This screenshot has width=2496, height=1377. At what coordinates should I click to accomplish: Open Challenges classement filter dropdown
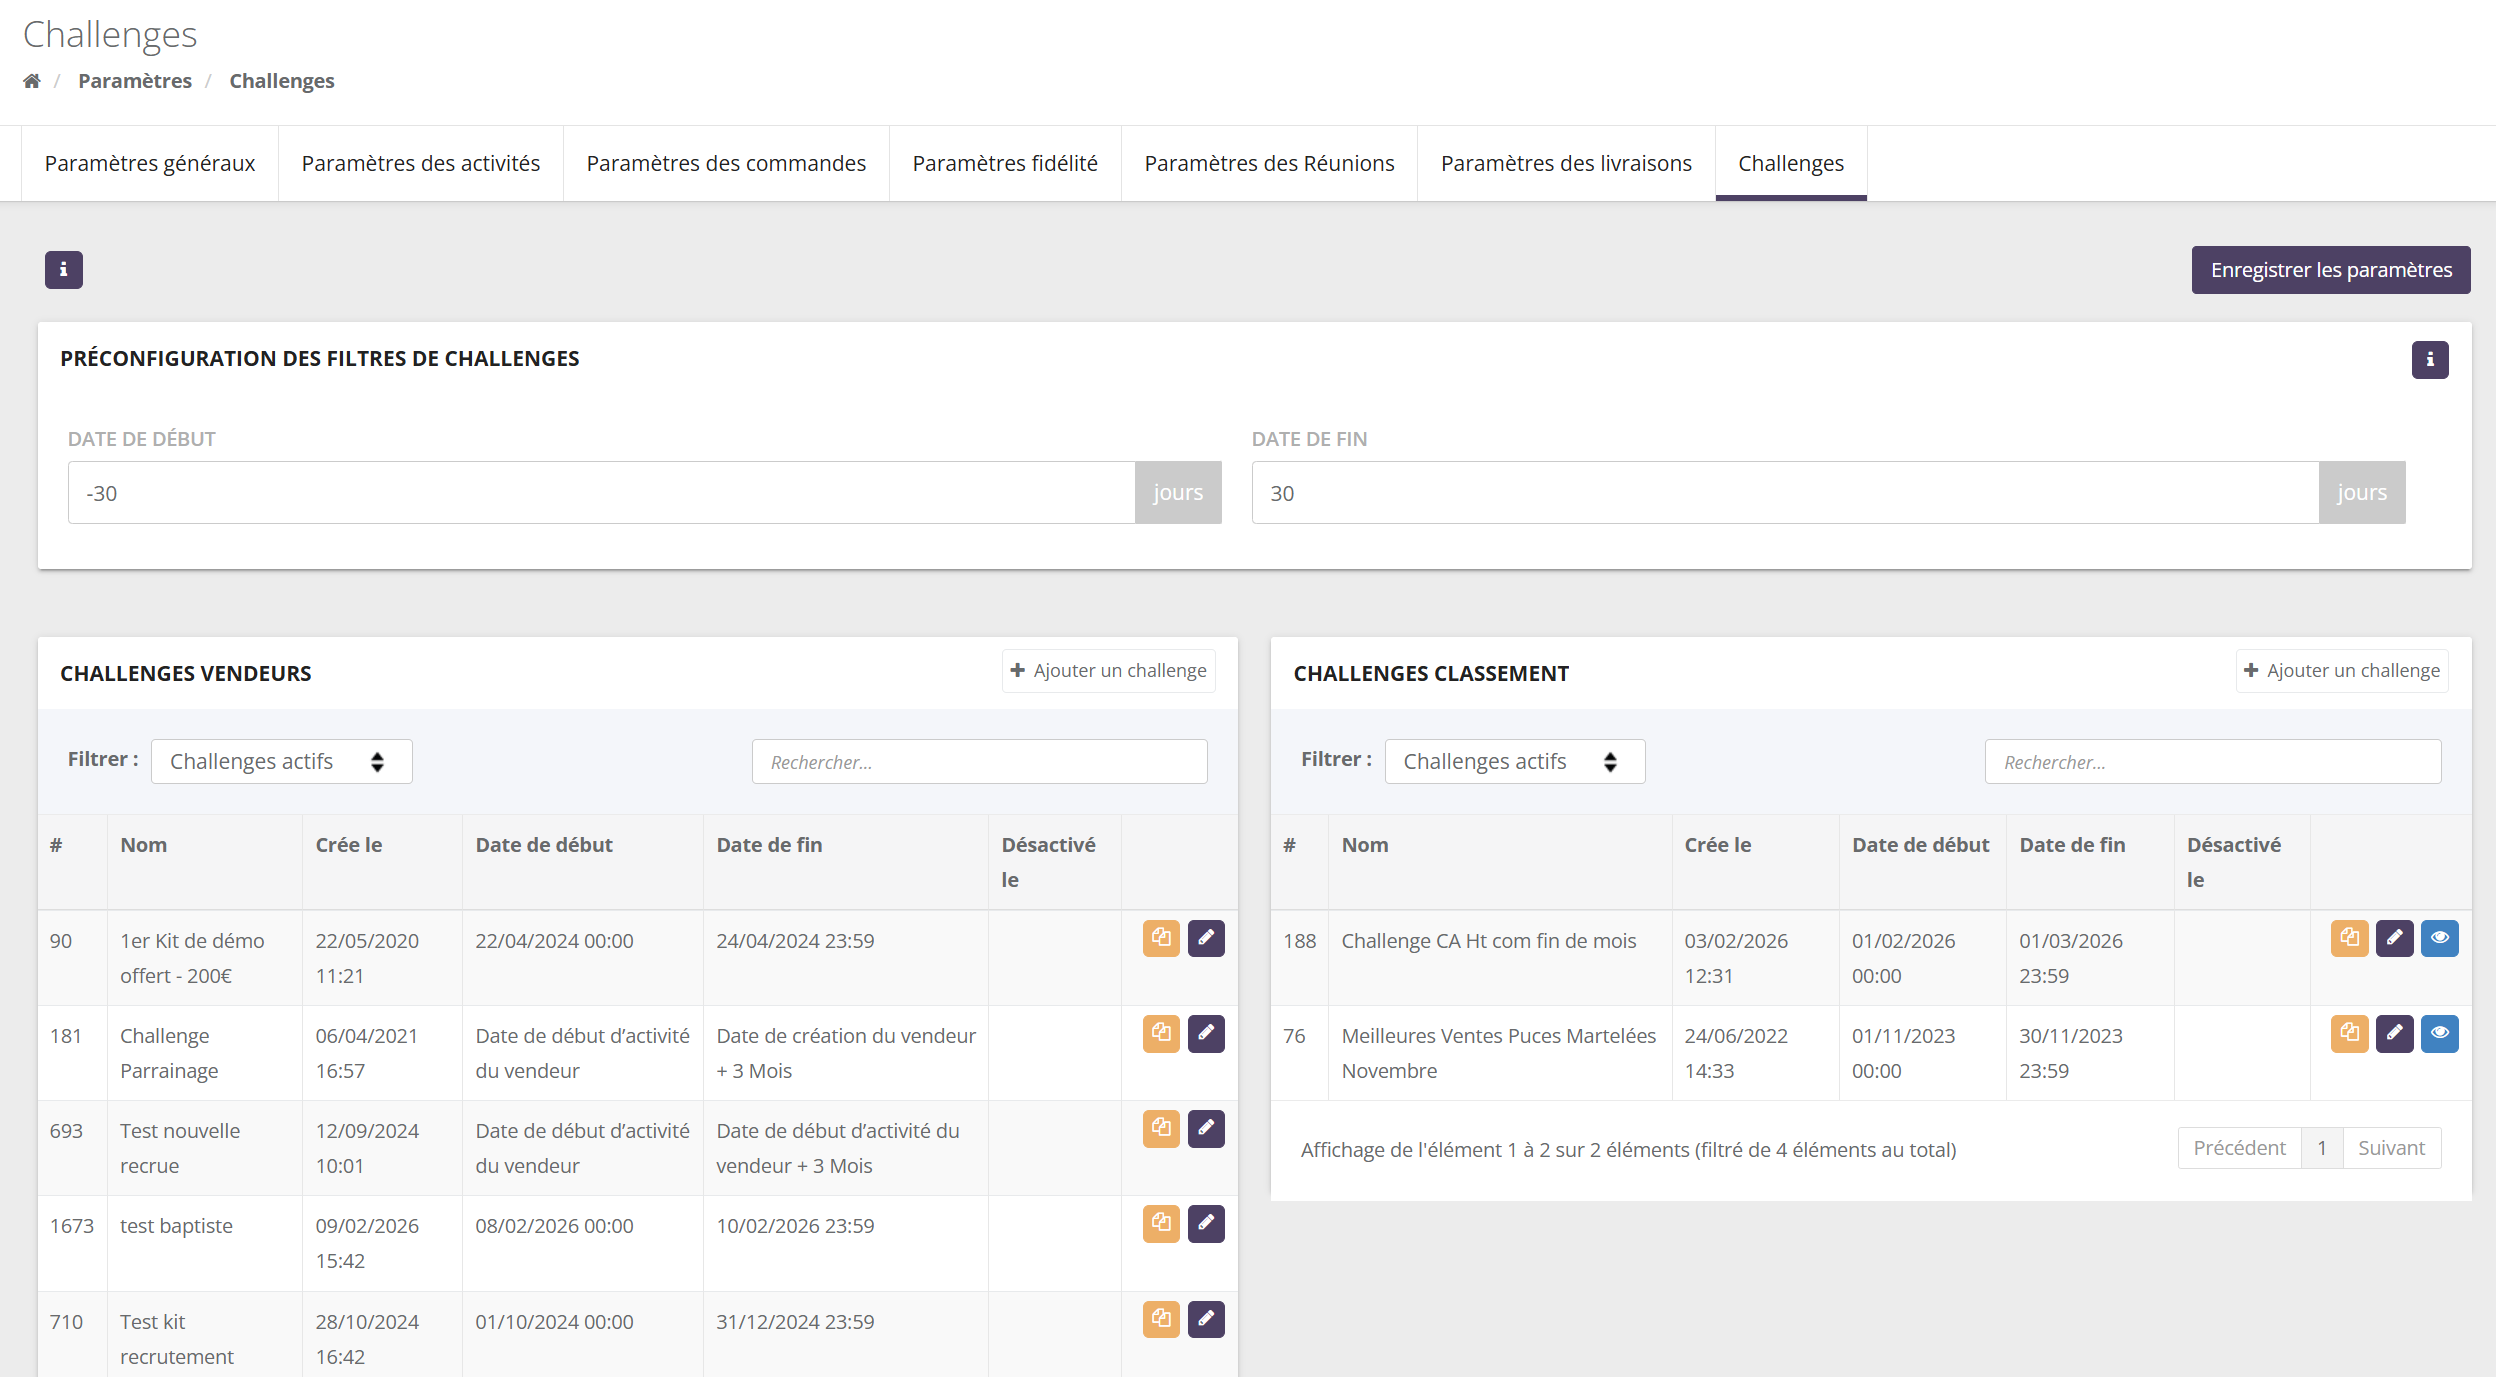point(1515,762)
